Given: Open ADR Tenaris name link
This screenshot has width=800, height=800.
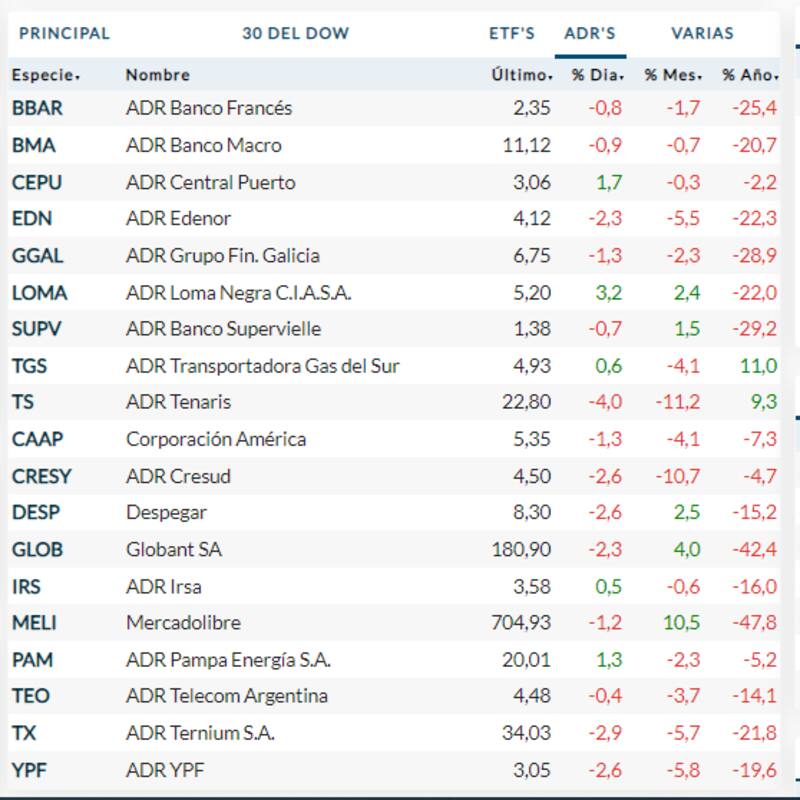Looking at the screenshot, I should tap(178, 402).
